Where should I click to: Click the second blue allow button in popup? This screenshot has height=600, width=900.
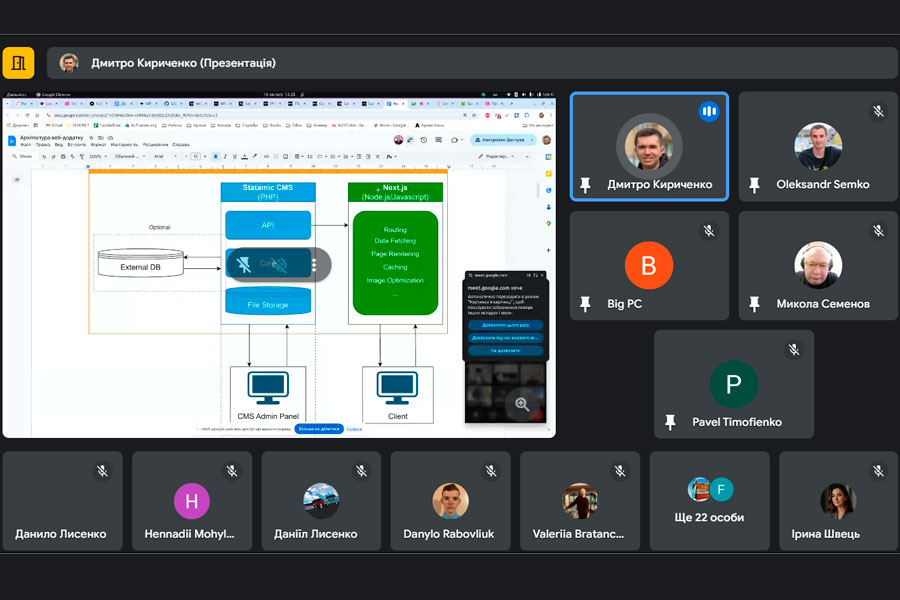tap(505, 338)
